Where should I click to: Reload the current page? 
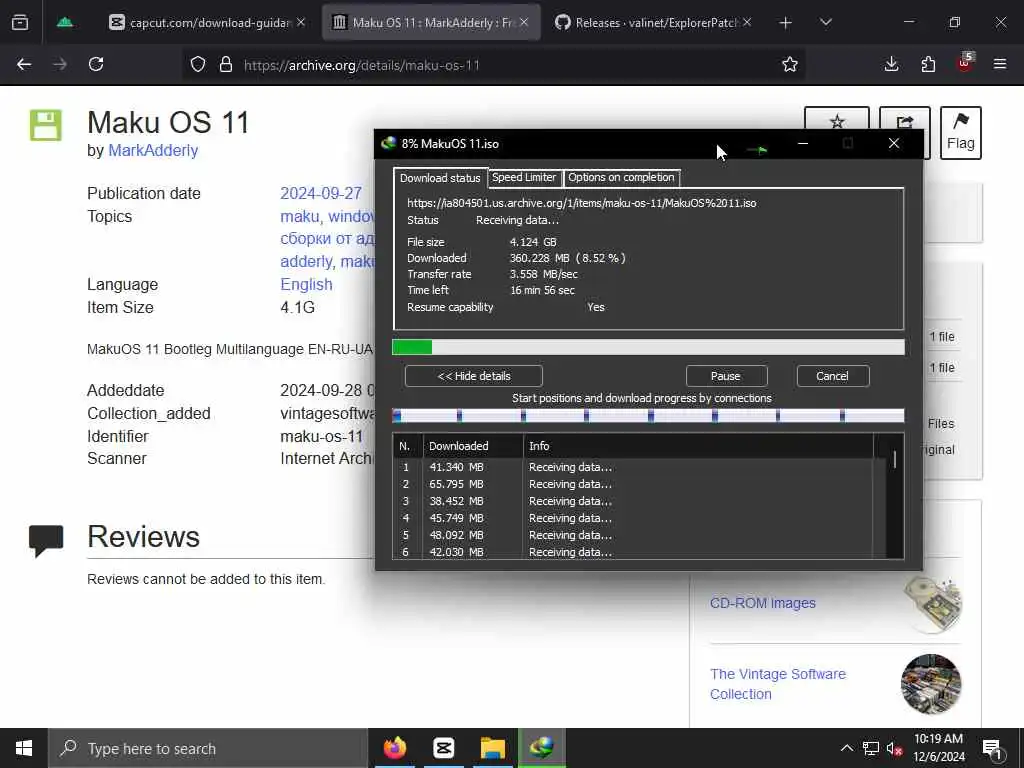96,64
